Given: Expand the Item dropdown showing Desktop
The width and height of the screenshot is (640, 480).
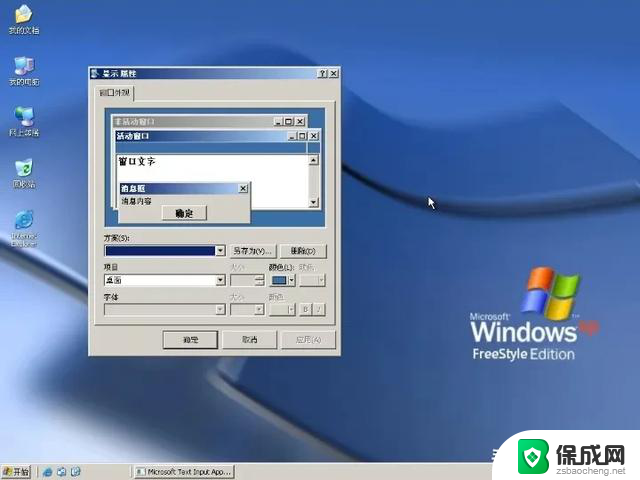Looking at the screenshot, I should coord(220,280).
